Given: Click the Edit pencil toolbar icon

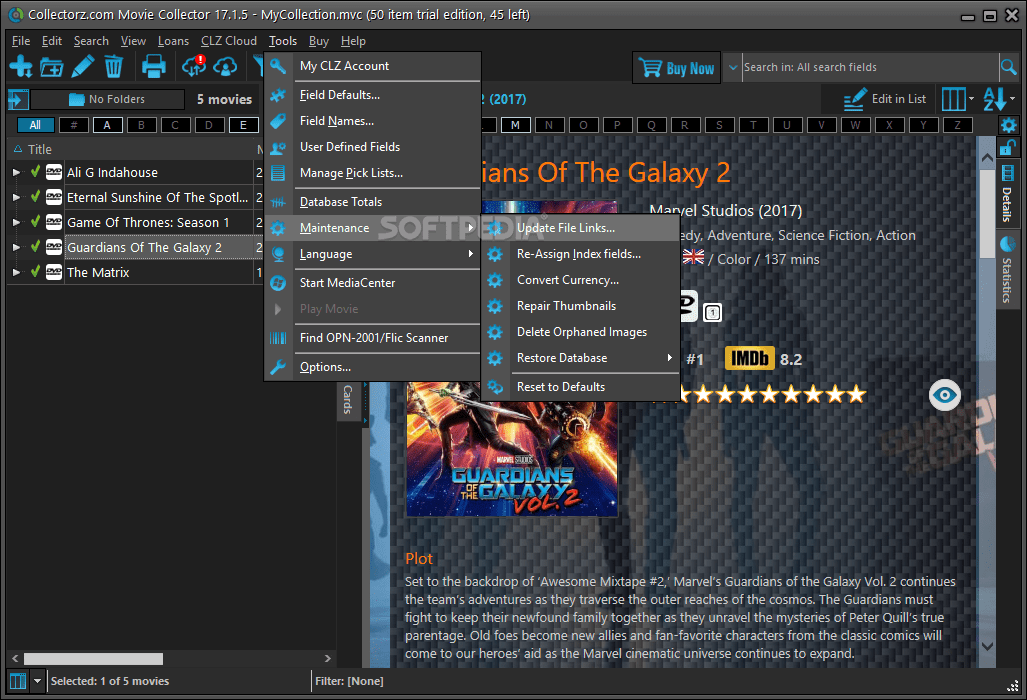Looking at the screenshot, I should [x=83, y=66].
